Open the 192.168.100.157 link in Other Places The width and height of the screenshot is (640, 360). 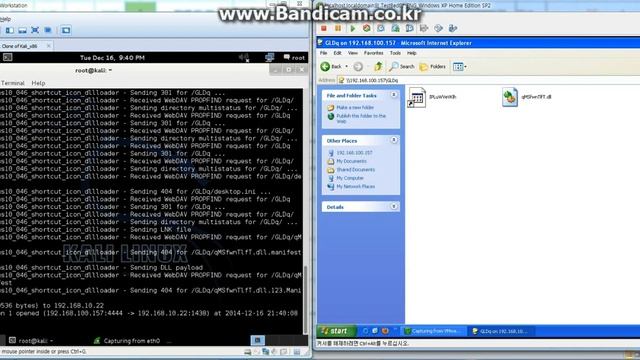click(354, 153)
